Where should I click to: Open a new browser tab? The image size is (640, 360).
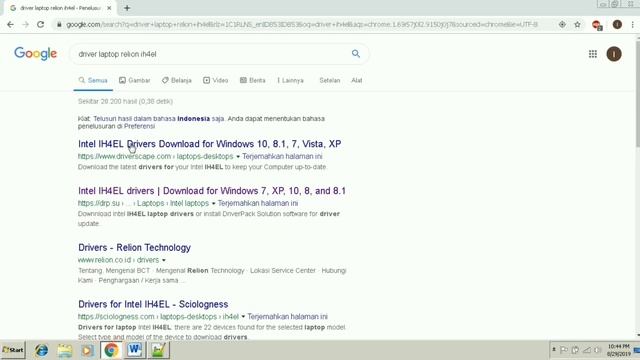(127, 8)
